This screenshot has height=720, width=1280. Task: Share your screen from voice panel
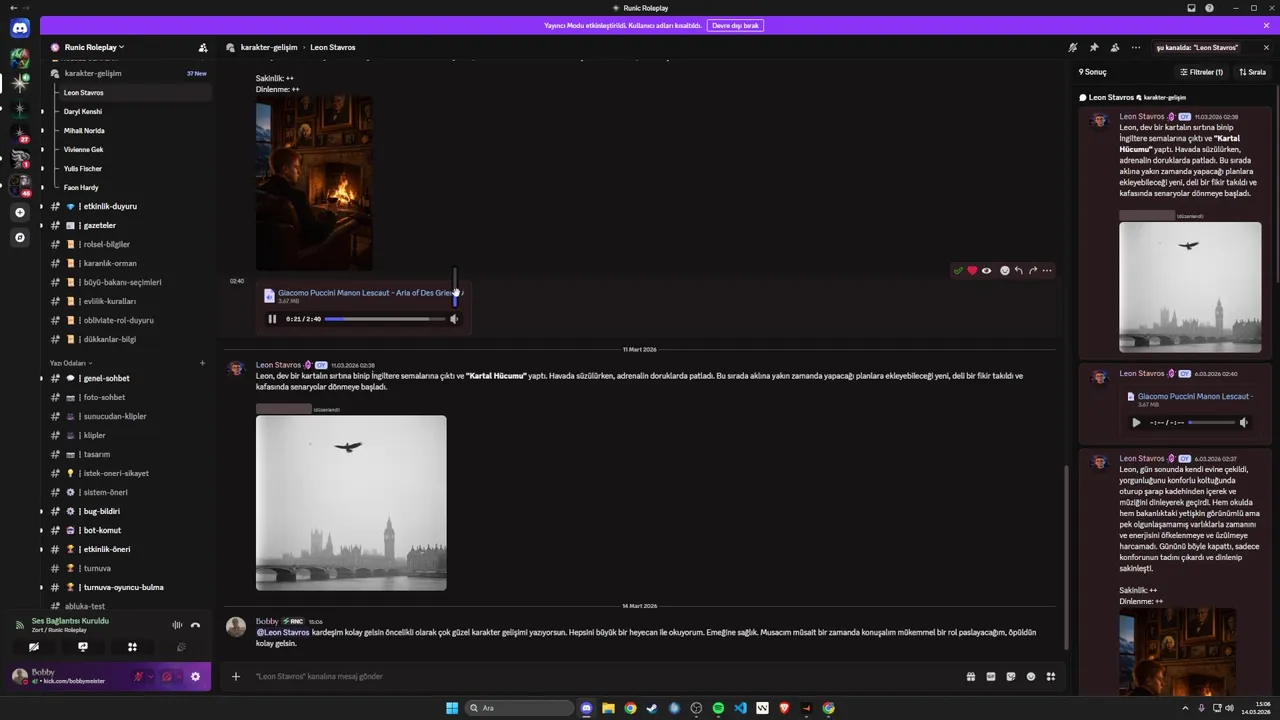83,647
